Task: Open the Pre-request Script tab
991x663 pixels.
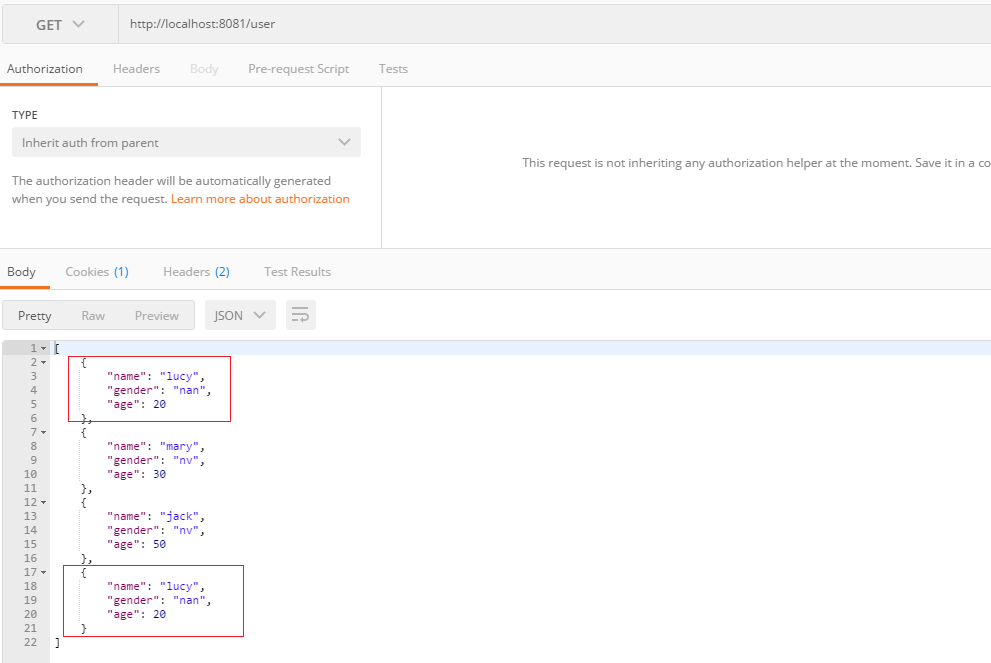Action: click(x=298, y=69)
